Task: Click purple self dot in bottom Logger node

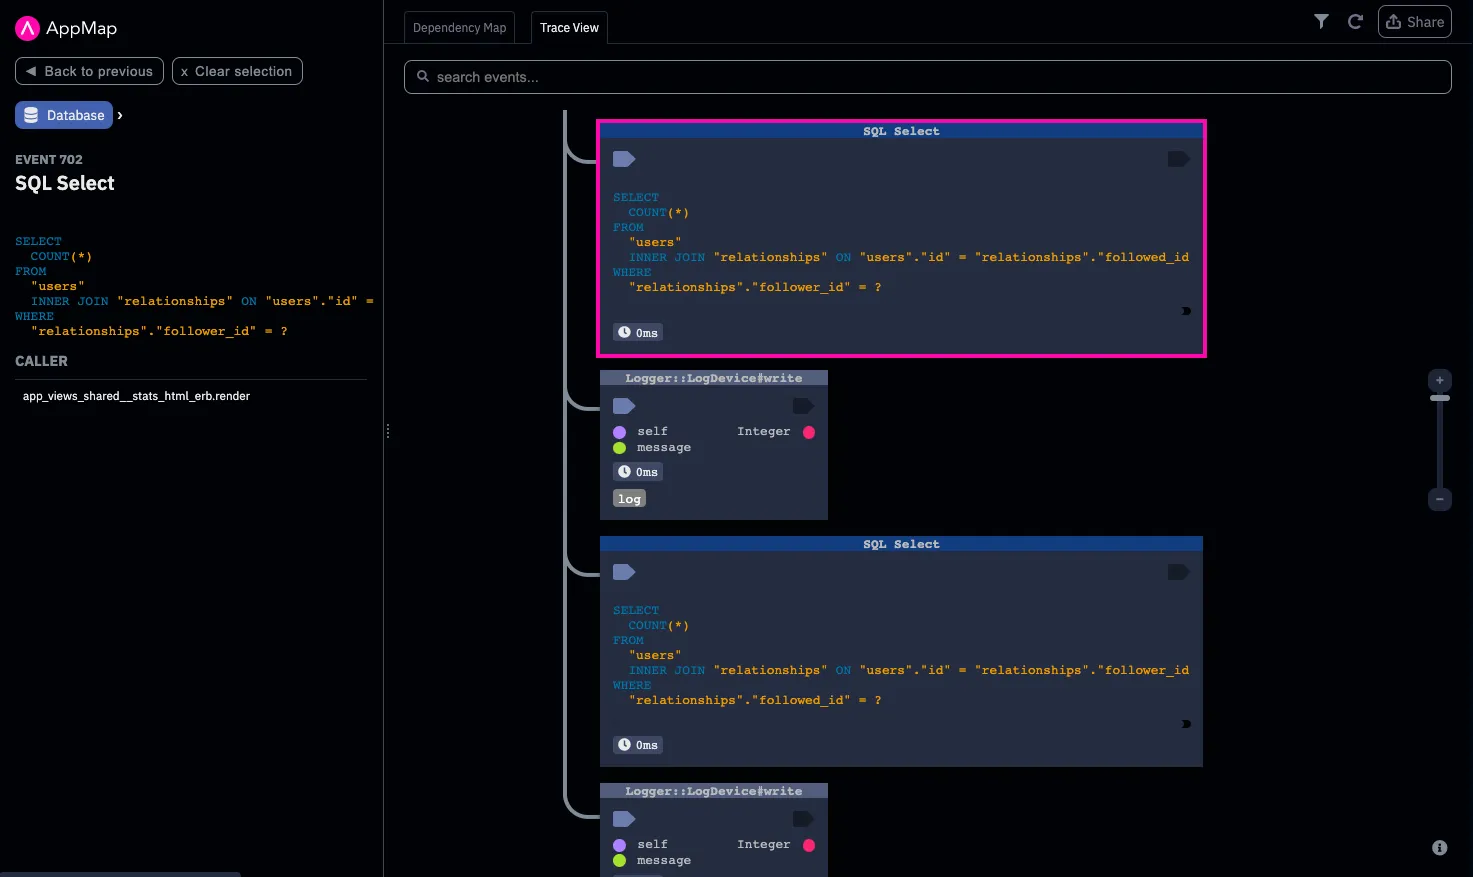Action: tap(619, 845)
